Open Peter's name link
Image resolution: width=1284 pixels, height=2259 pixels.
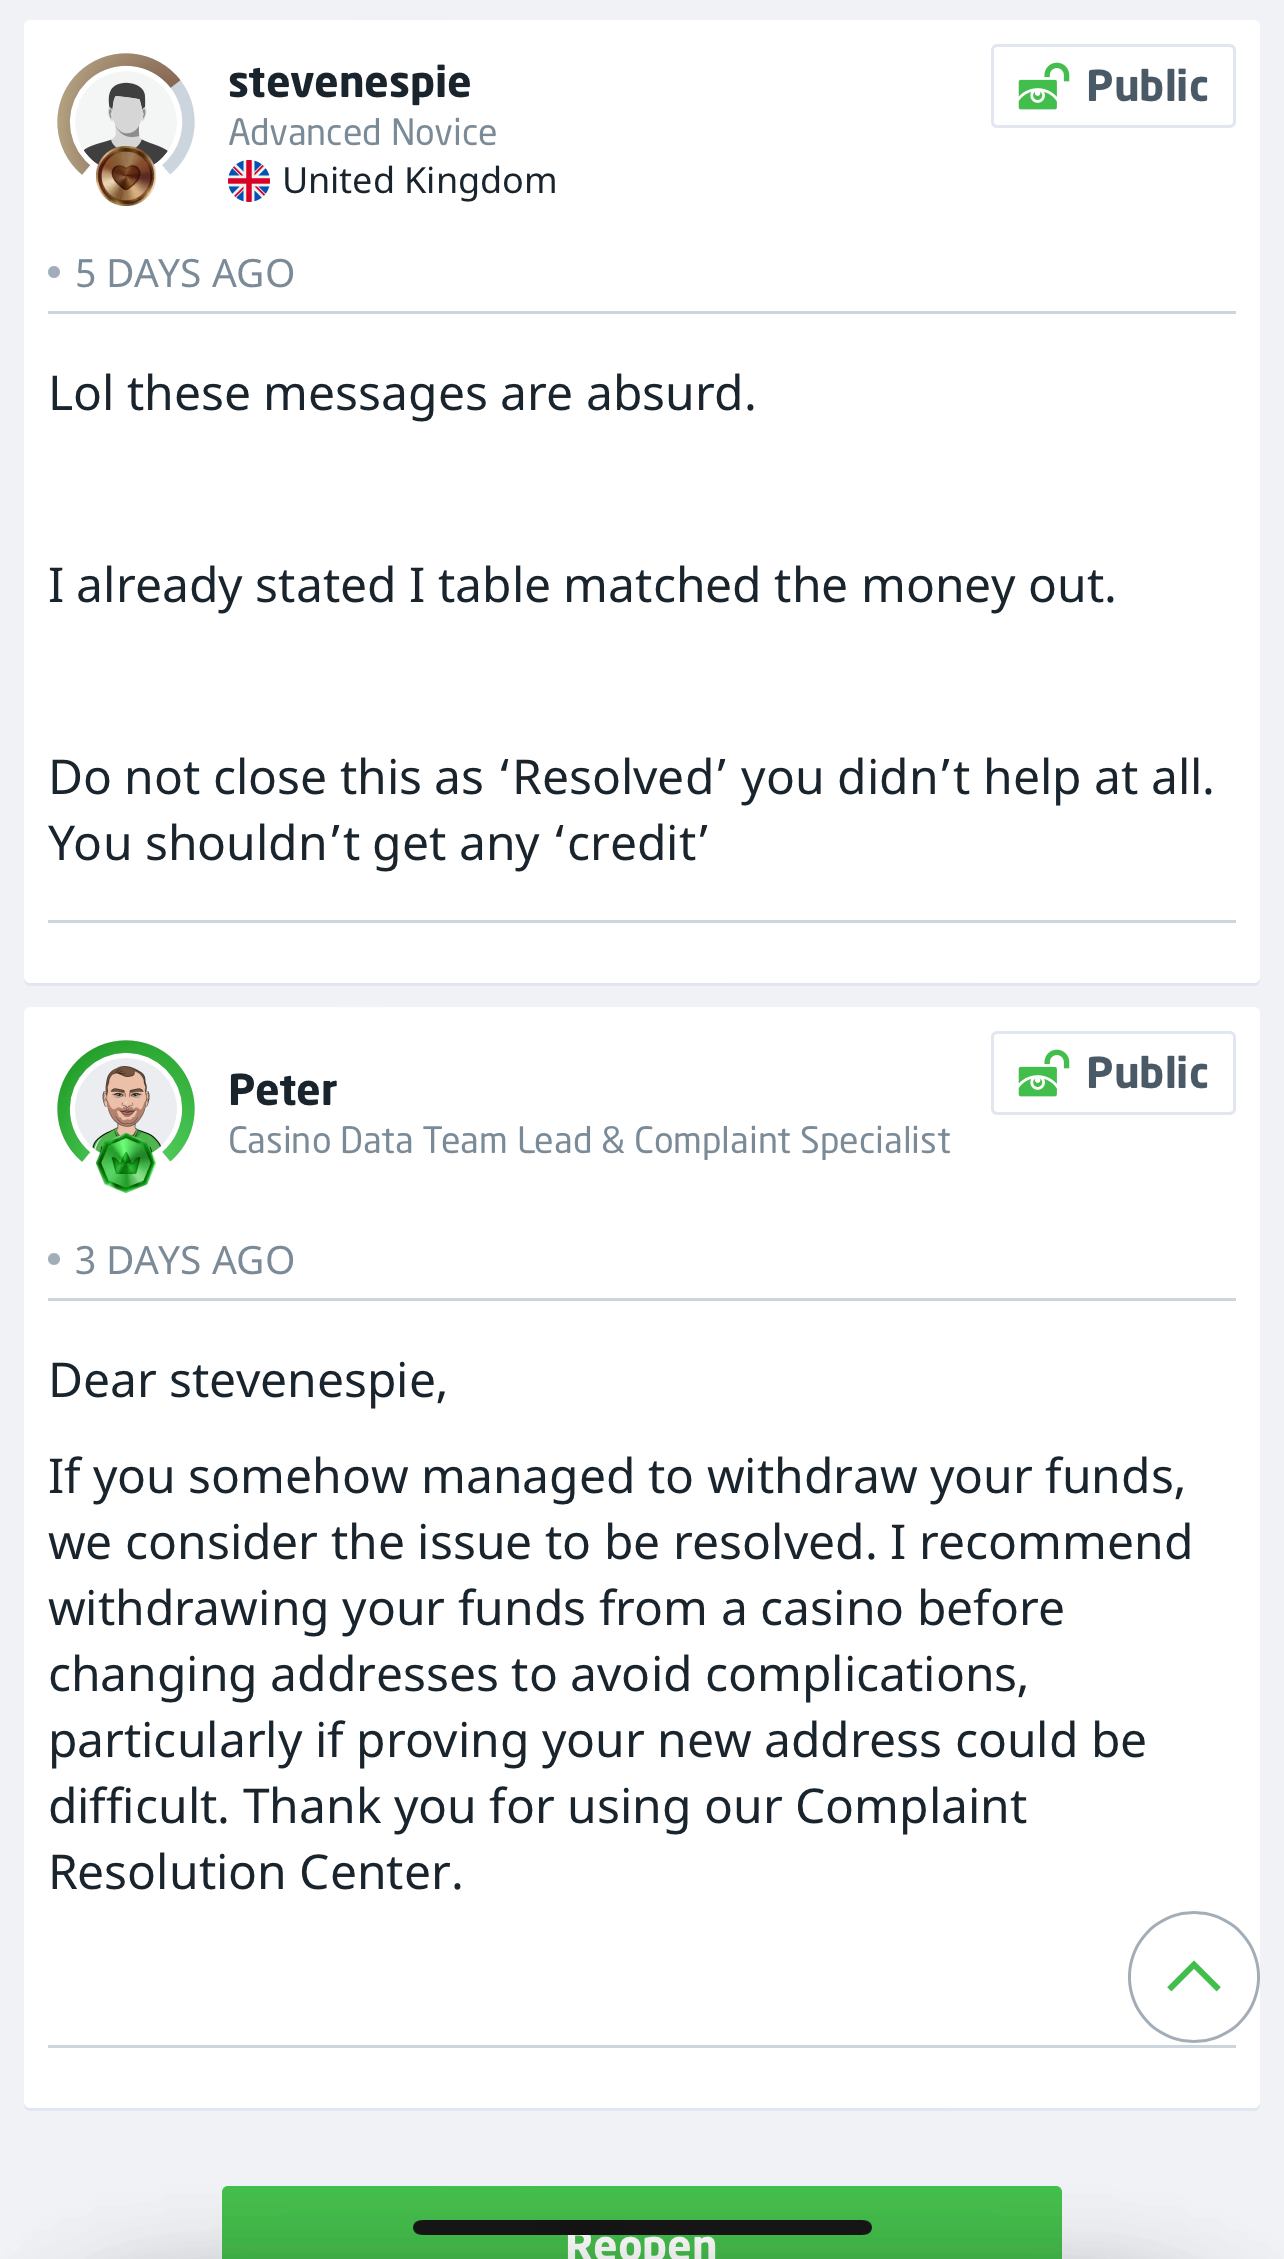point(282,1090)
